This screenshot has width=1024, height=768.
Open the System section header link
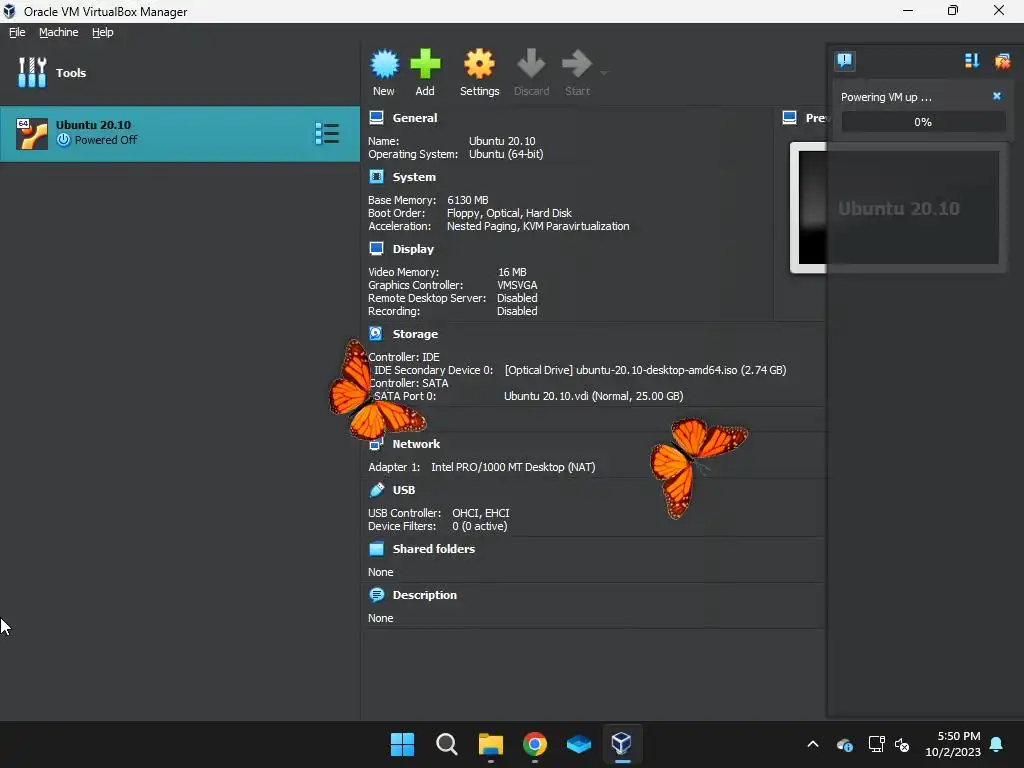click(x=414, y=177)
